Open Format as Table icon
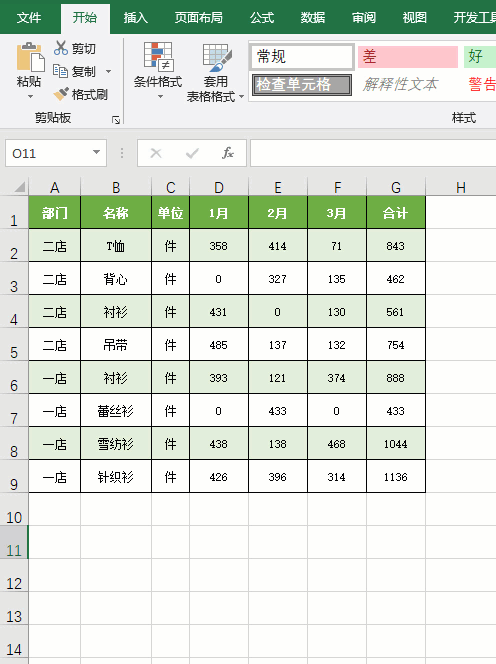 point(217,58)
